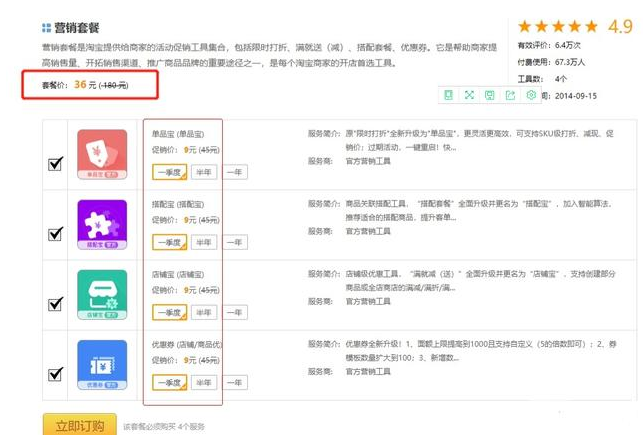This screenshot has height=445, width=643.
Task: Click the date 2014-09-15
Action: coord(576,96)
